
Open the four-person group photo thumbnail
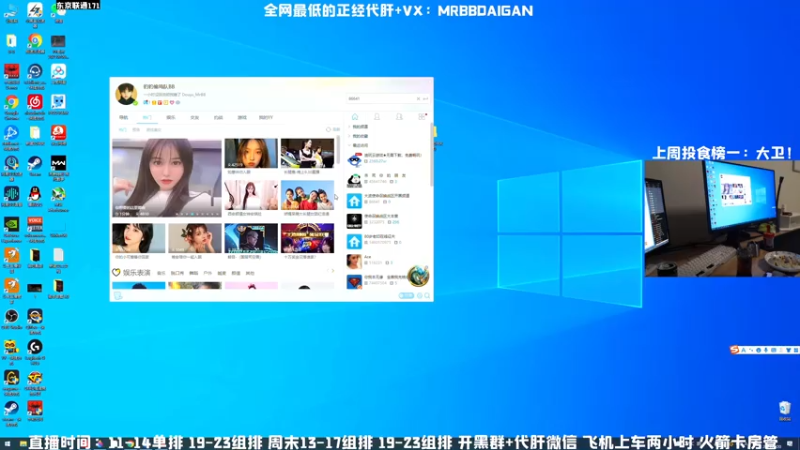click(x=307, y=195)
